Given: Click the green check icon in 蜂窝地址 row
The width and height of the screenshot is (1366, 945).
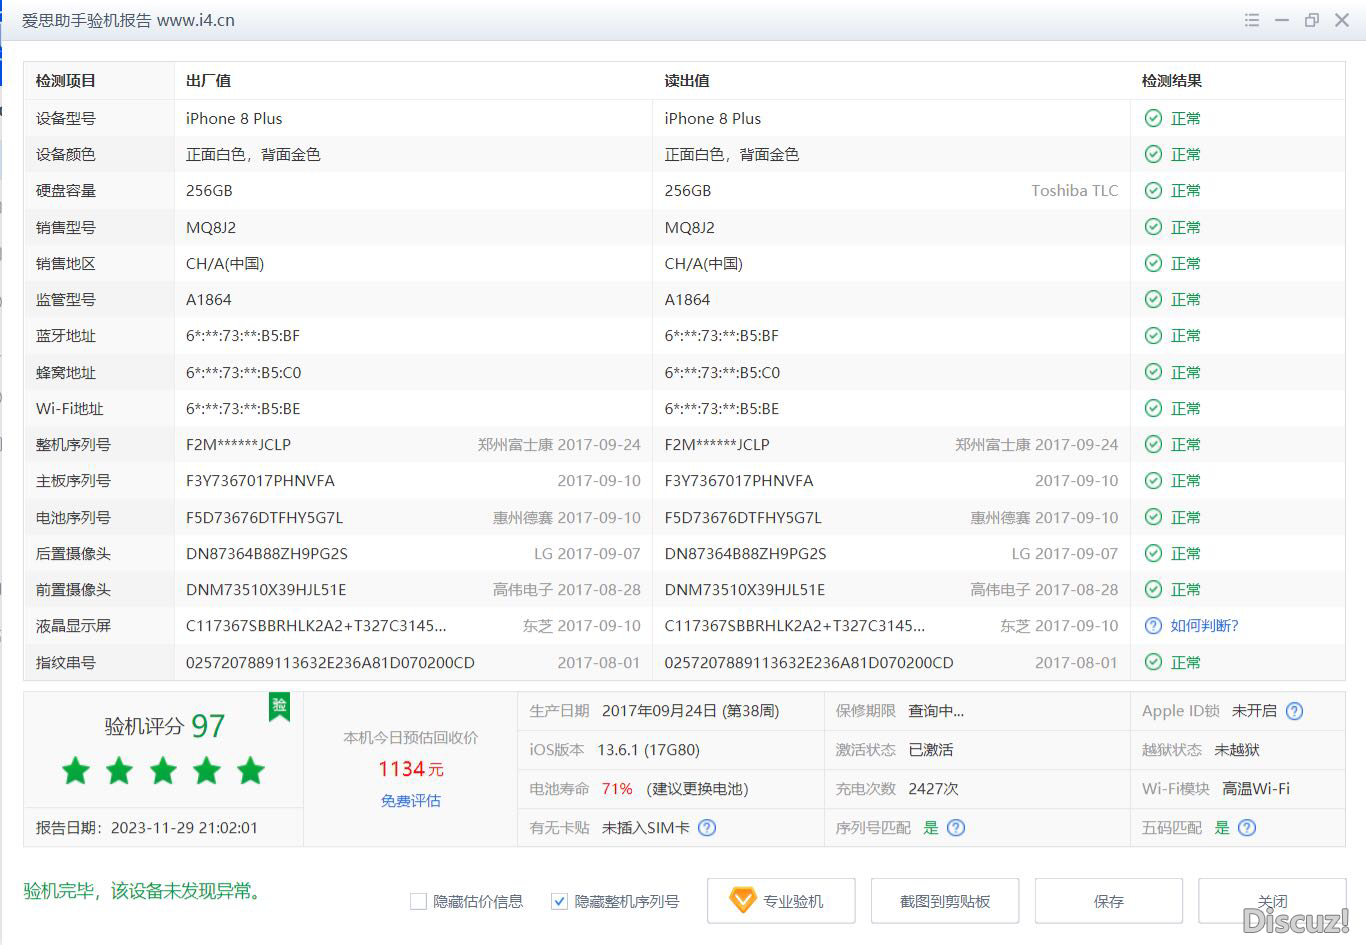Looking at the screenshot, I should tap(1153, 372).
